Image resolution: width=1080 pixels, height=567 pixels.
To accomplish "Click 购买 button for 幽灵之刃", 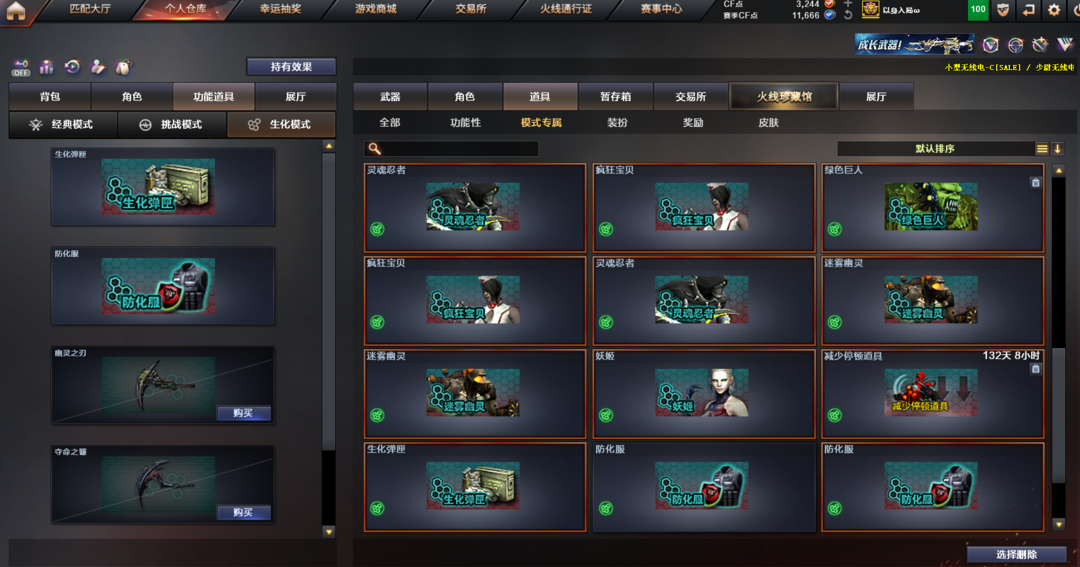I will coord(244,413).
